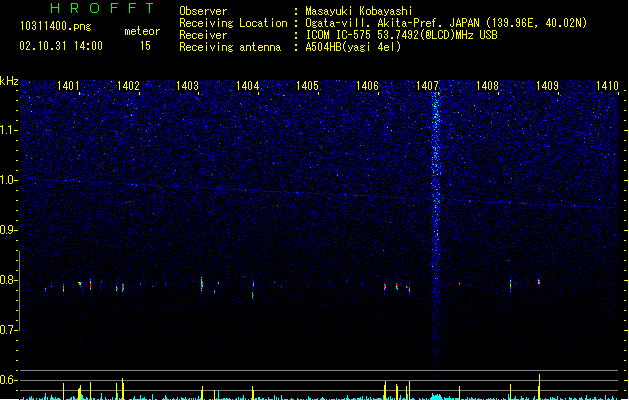Click the 1407 time marker
The image size is (629, 400).
pos(427,86)
